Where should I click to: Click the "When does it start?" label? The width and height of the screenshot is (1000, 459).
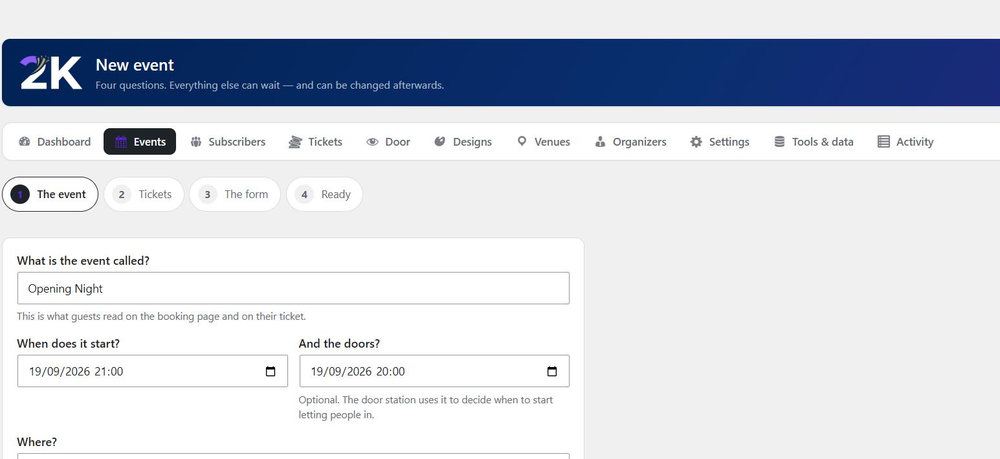[x=68, y=344]
